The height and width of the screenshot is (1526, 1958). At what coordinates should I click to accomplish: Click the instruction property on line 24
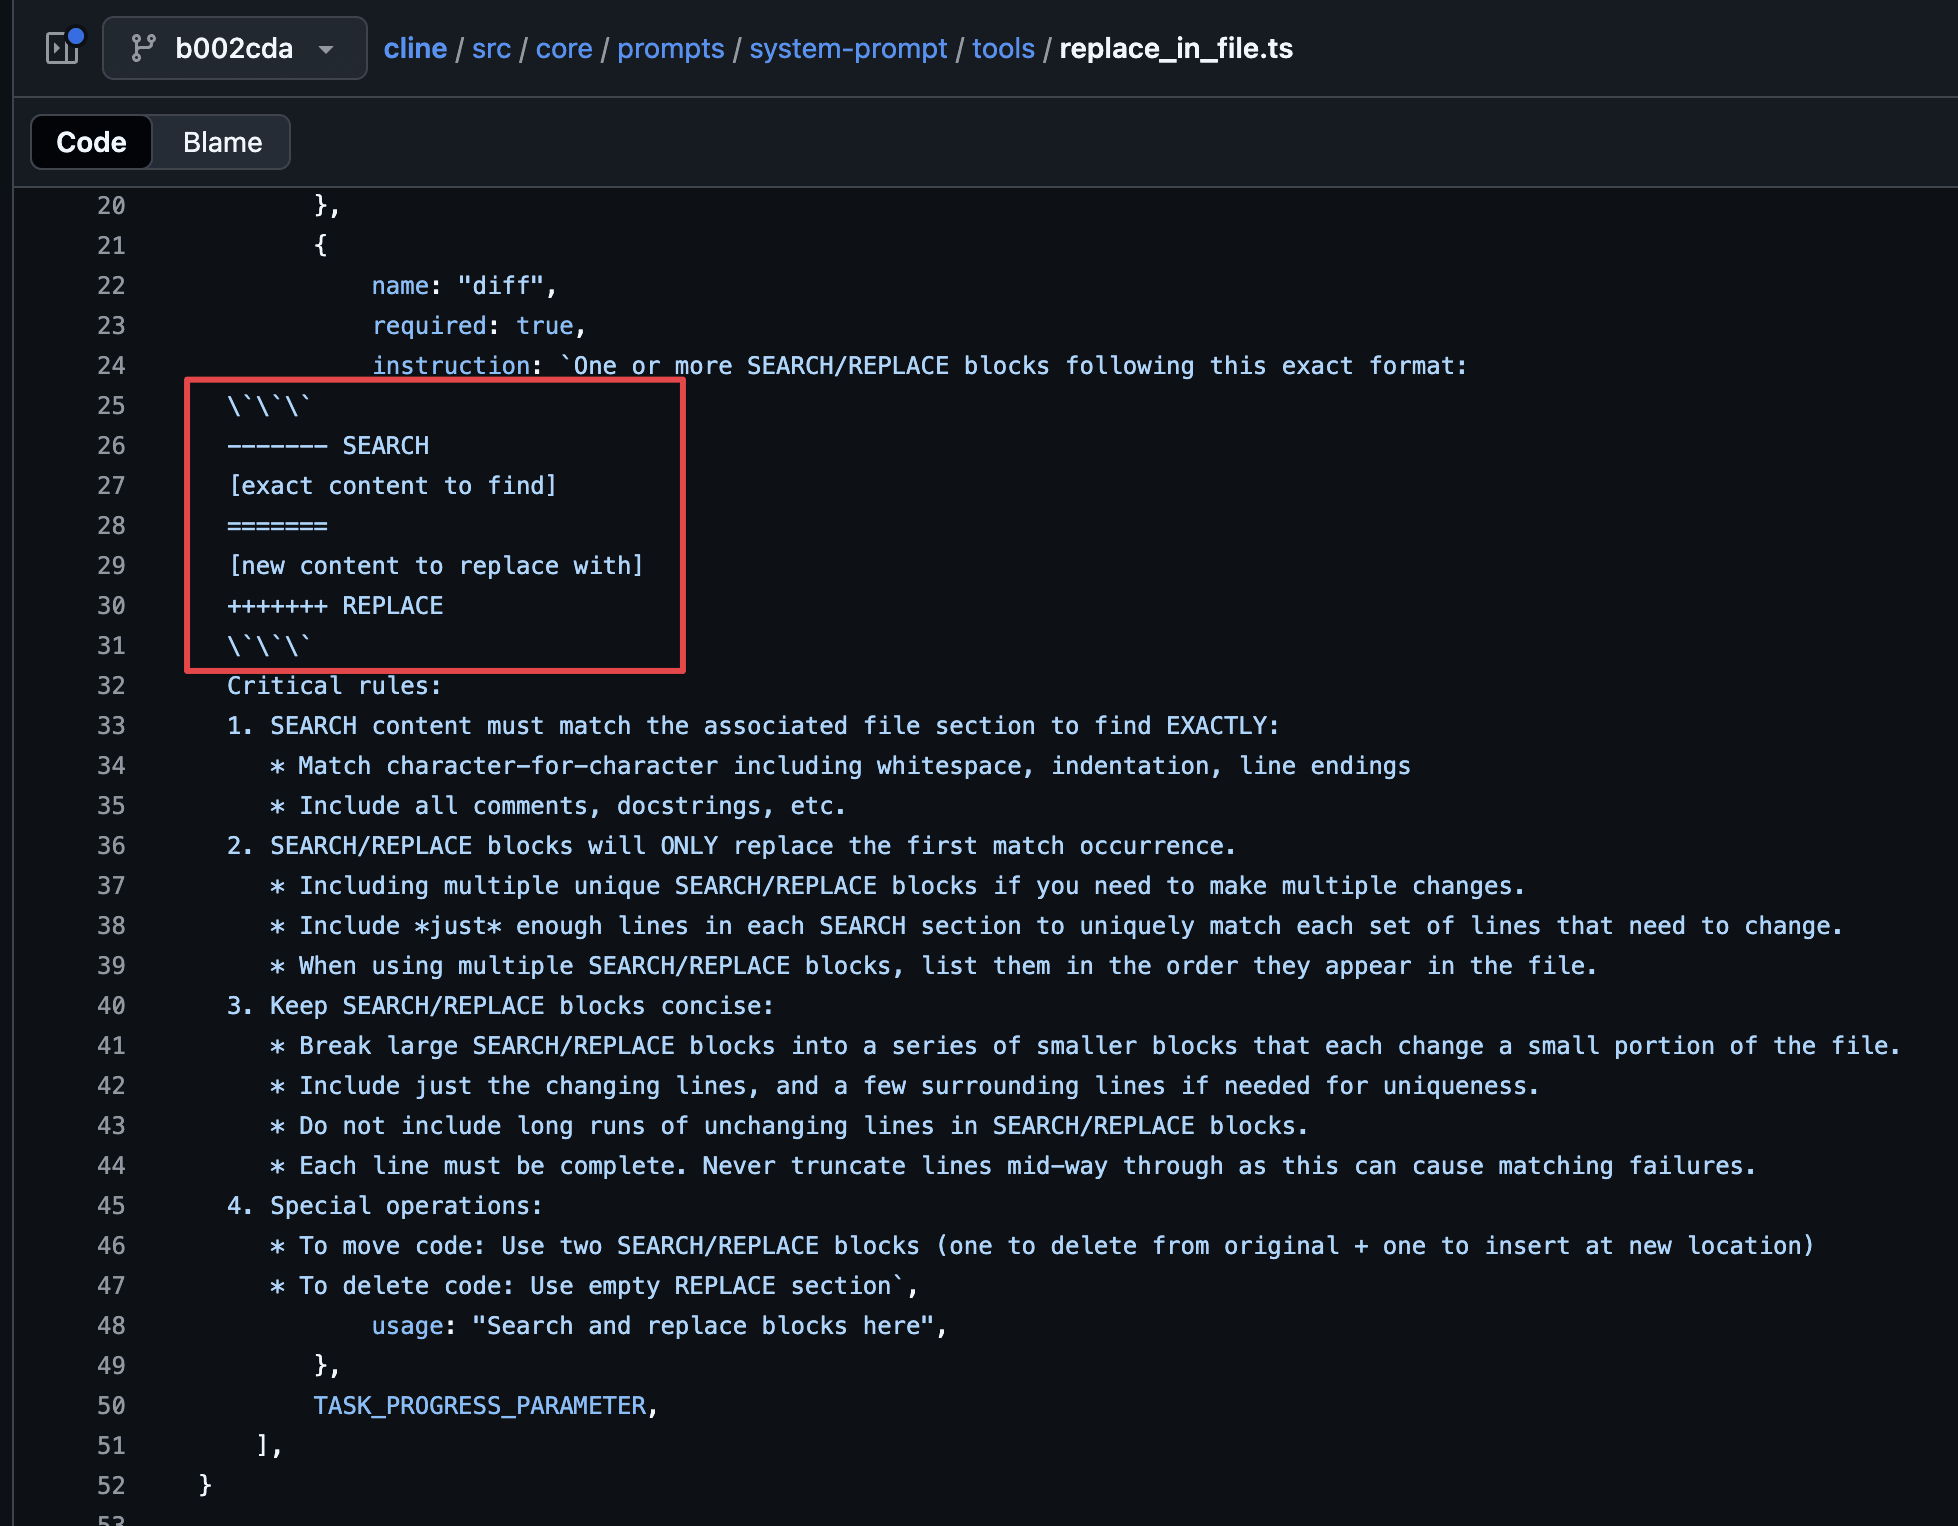click(450, 366)
